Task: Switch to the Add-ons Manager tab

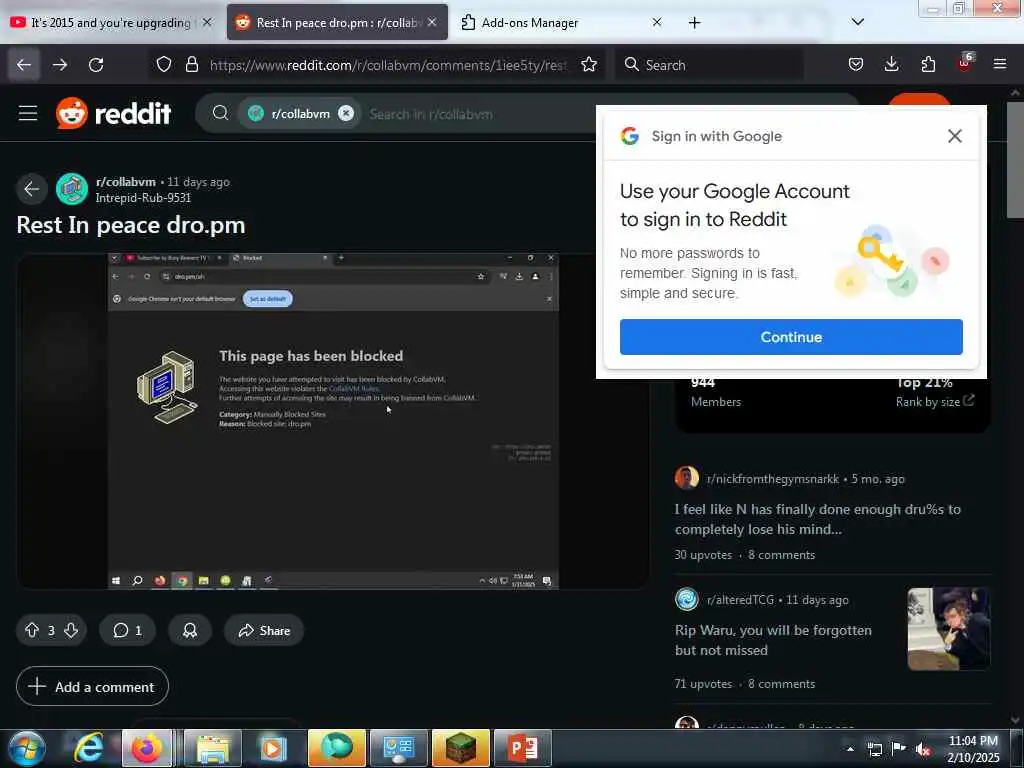Action: [530, 23]
